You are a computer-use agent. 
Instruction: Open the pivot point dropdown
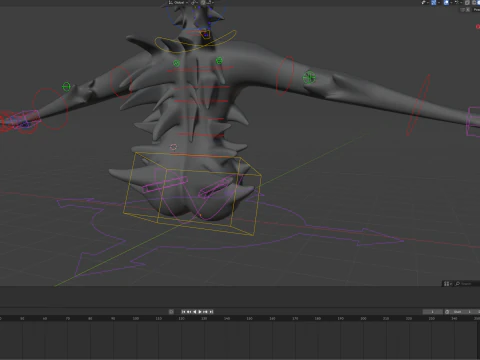click(195, 2)
